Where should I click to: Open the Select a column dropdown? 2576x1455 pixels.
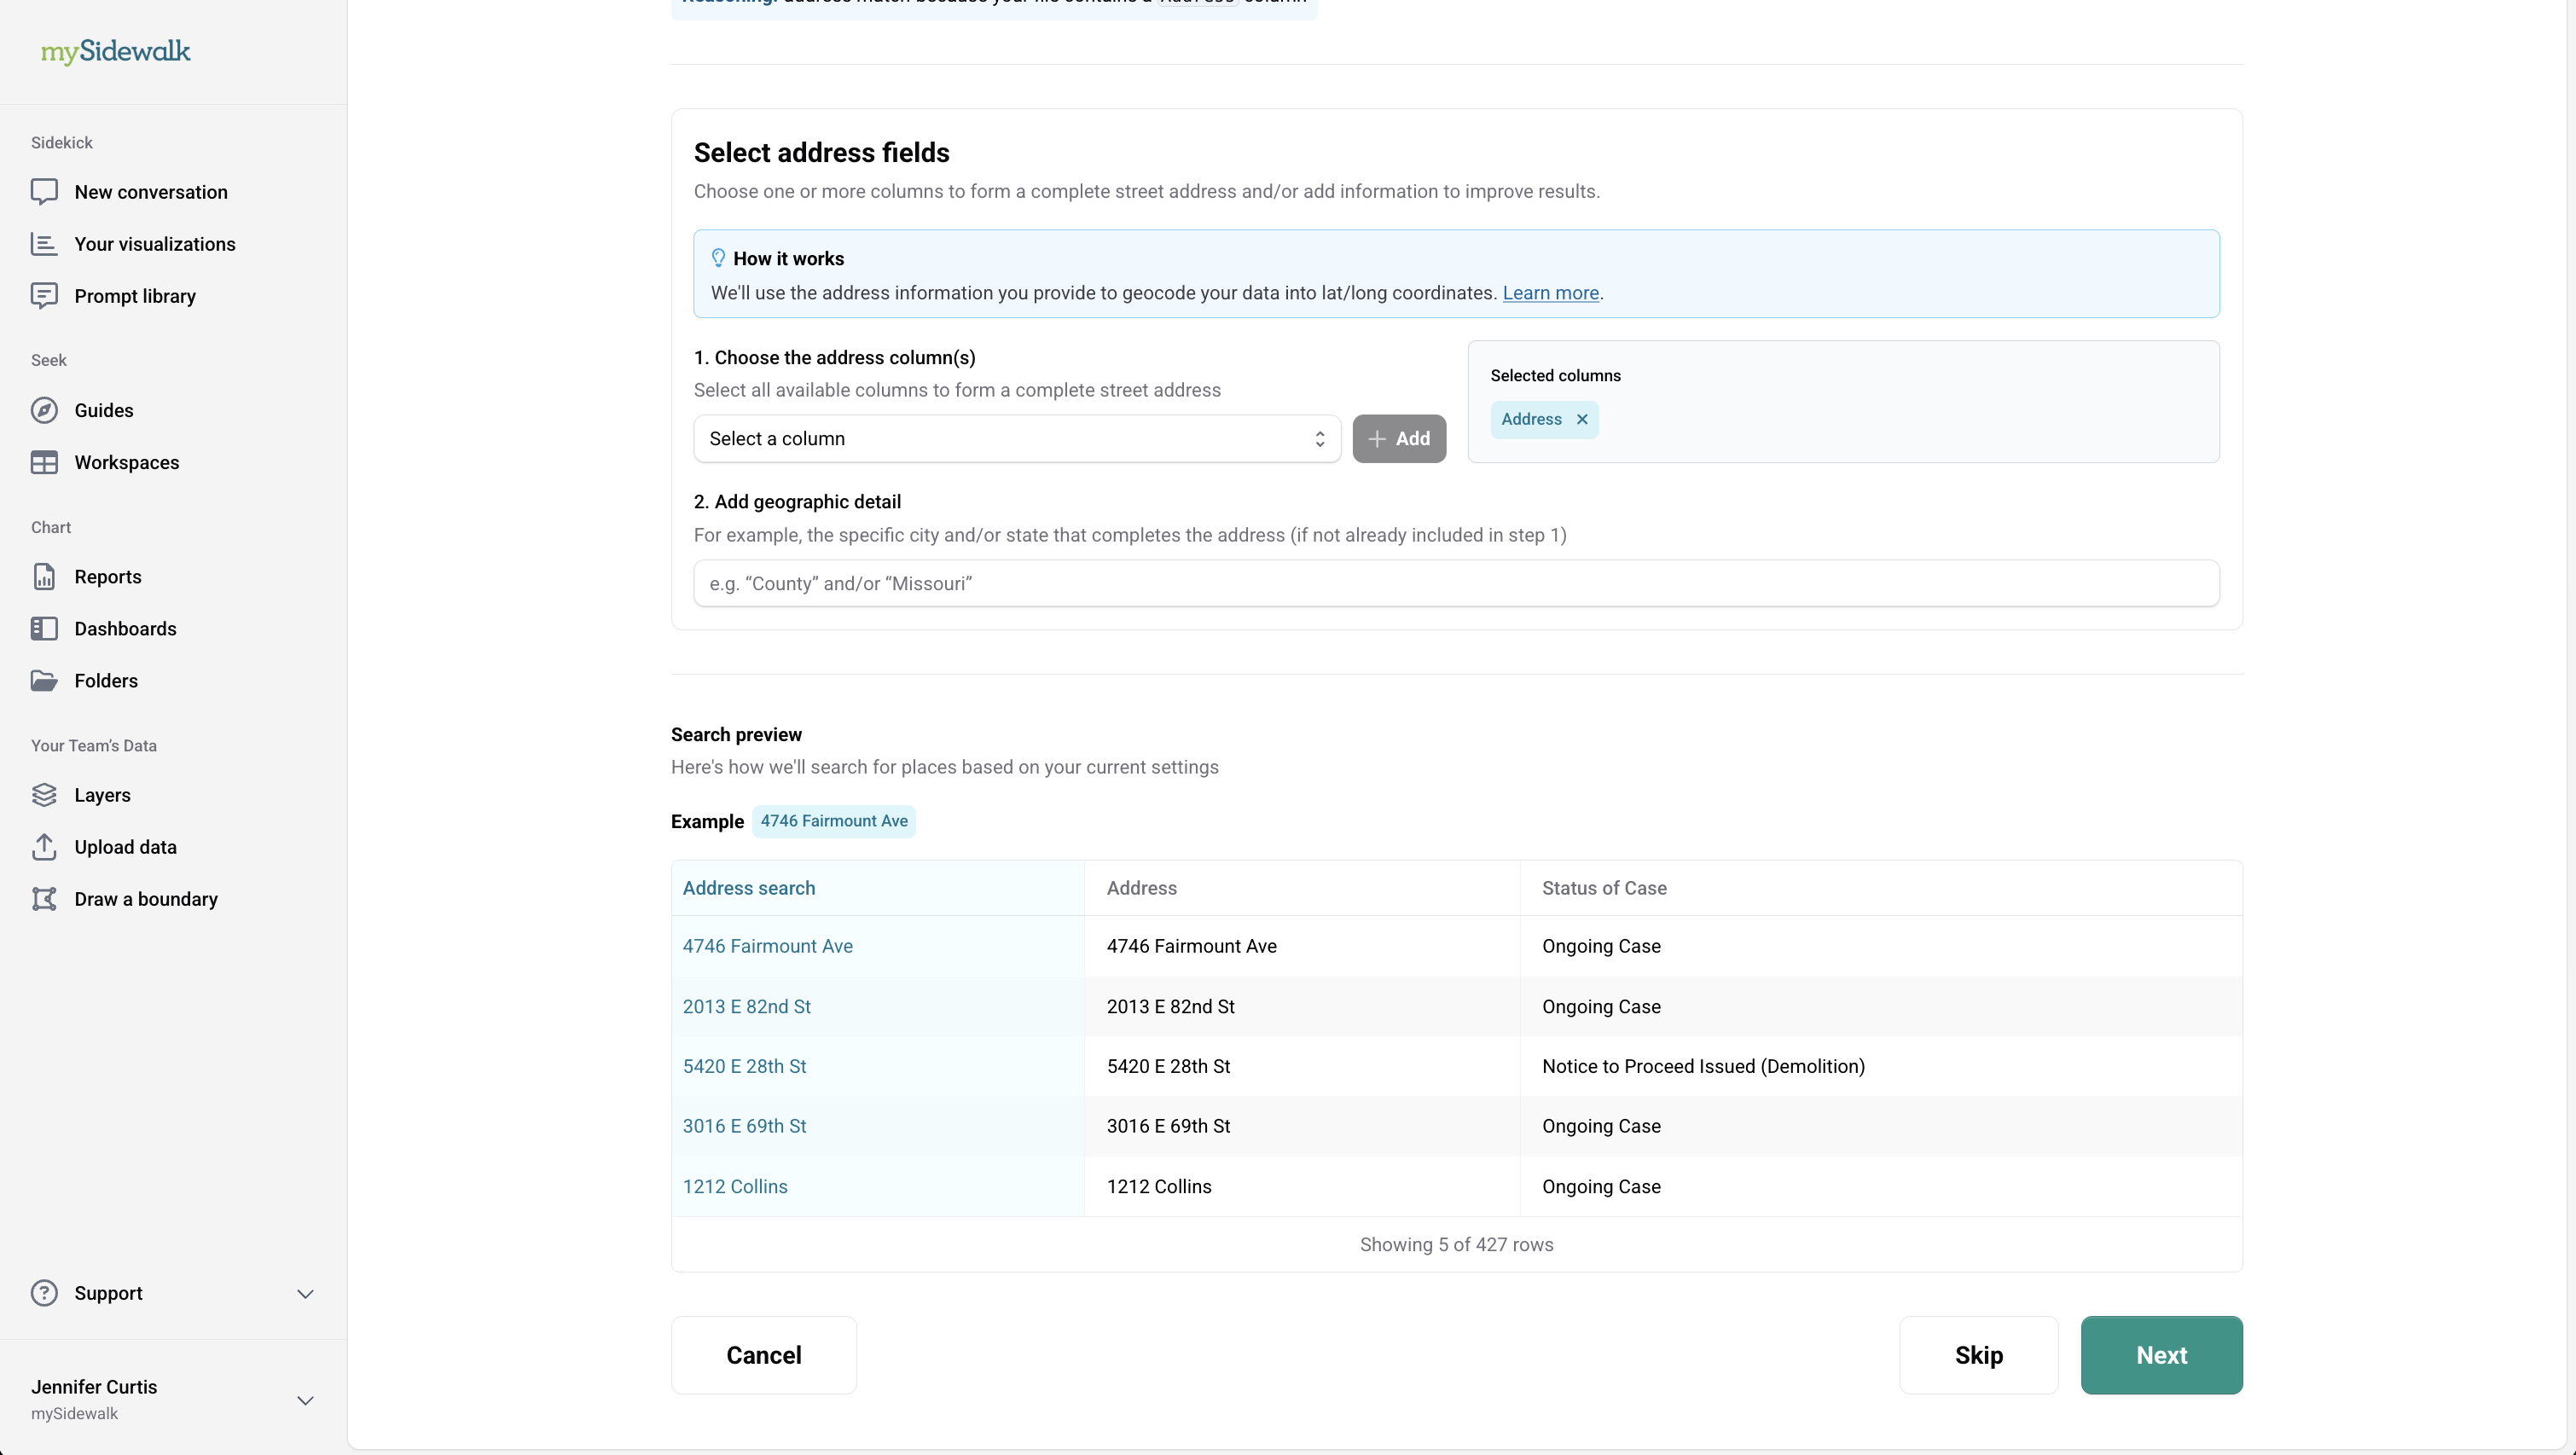(1016, 439)
